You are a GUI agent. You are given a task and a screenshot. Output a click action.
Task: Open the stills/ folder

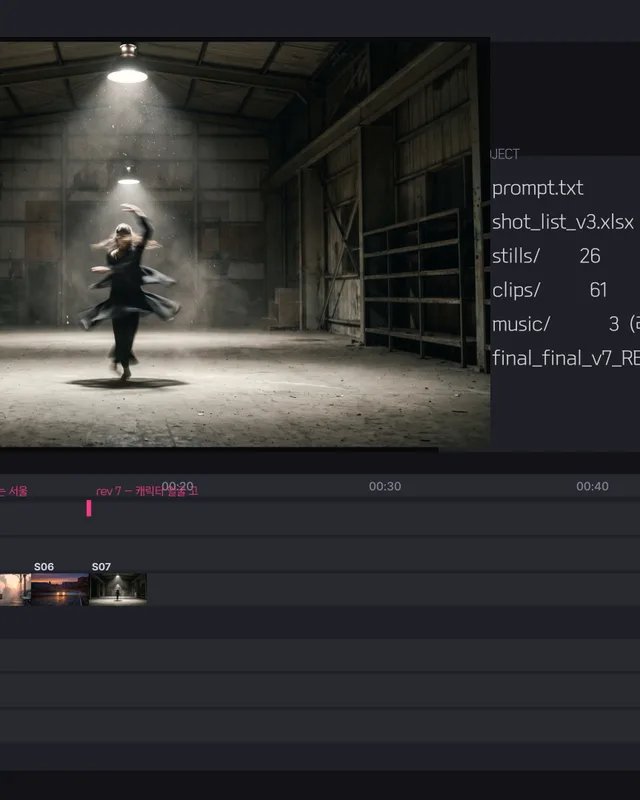click(x=515, y=256)
